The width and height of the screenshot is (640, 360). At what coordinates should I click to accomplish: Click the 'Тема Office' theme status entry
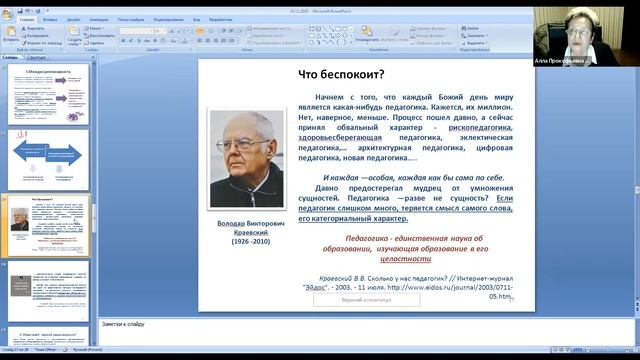pyautogui.click(x=45, y=350)
